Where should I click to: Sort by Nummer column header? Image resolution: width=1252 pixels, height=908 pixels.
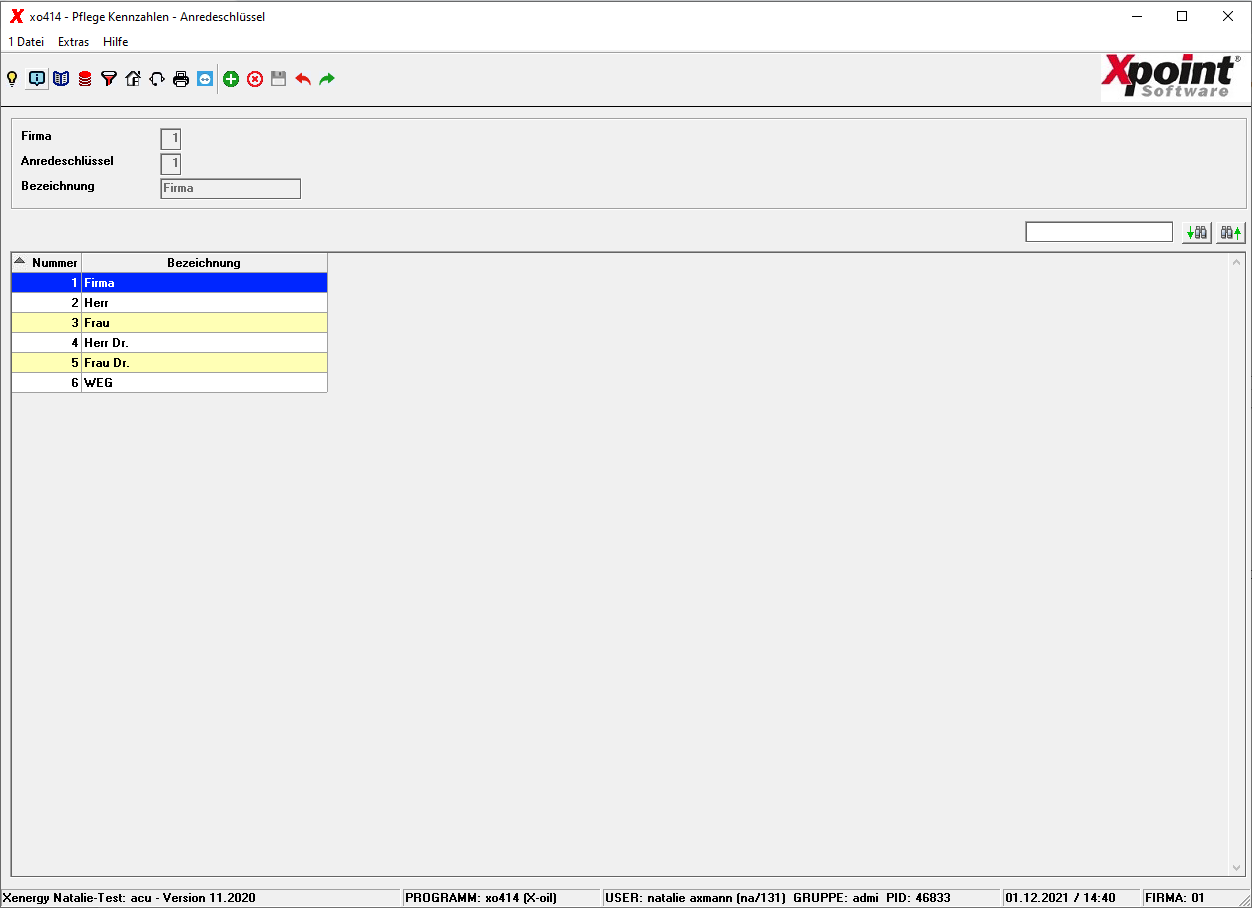[x=46, y=263]
